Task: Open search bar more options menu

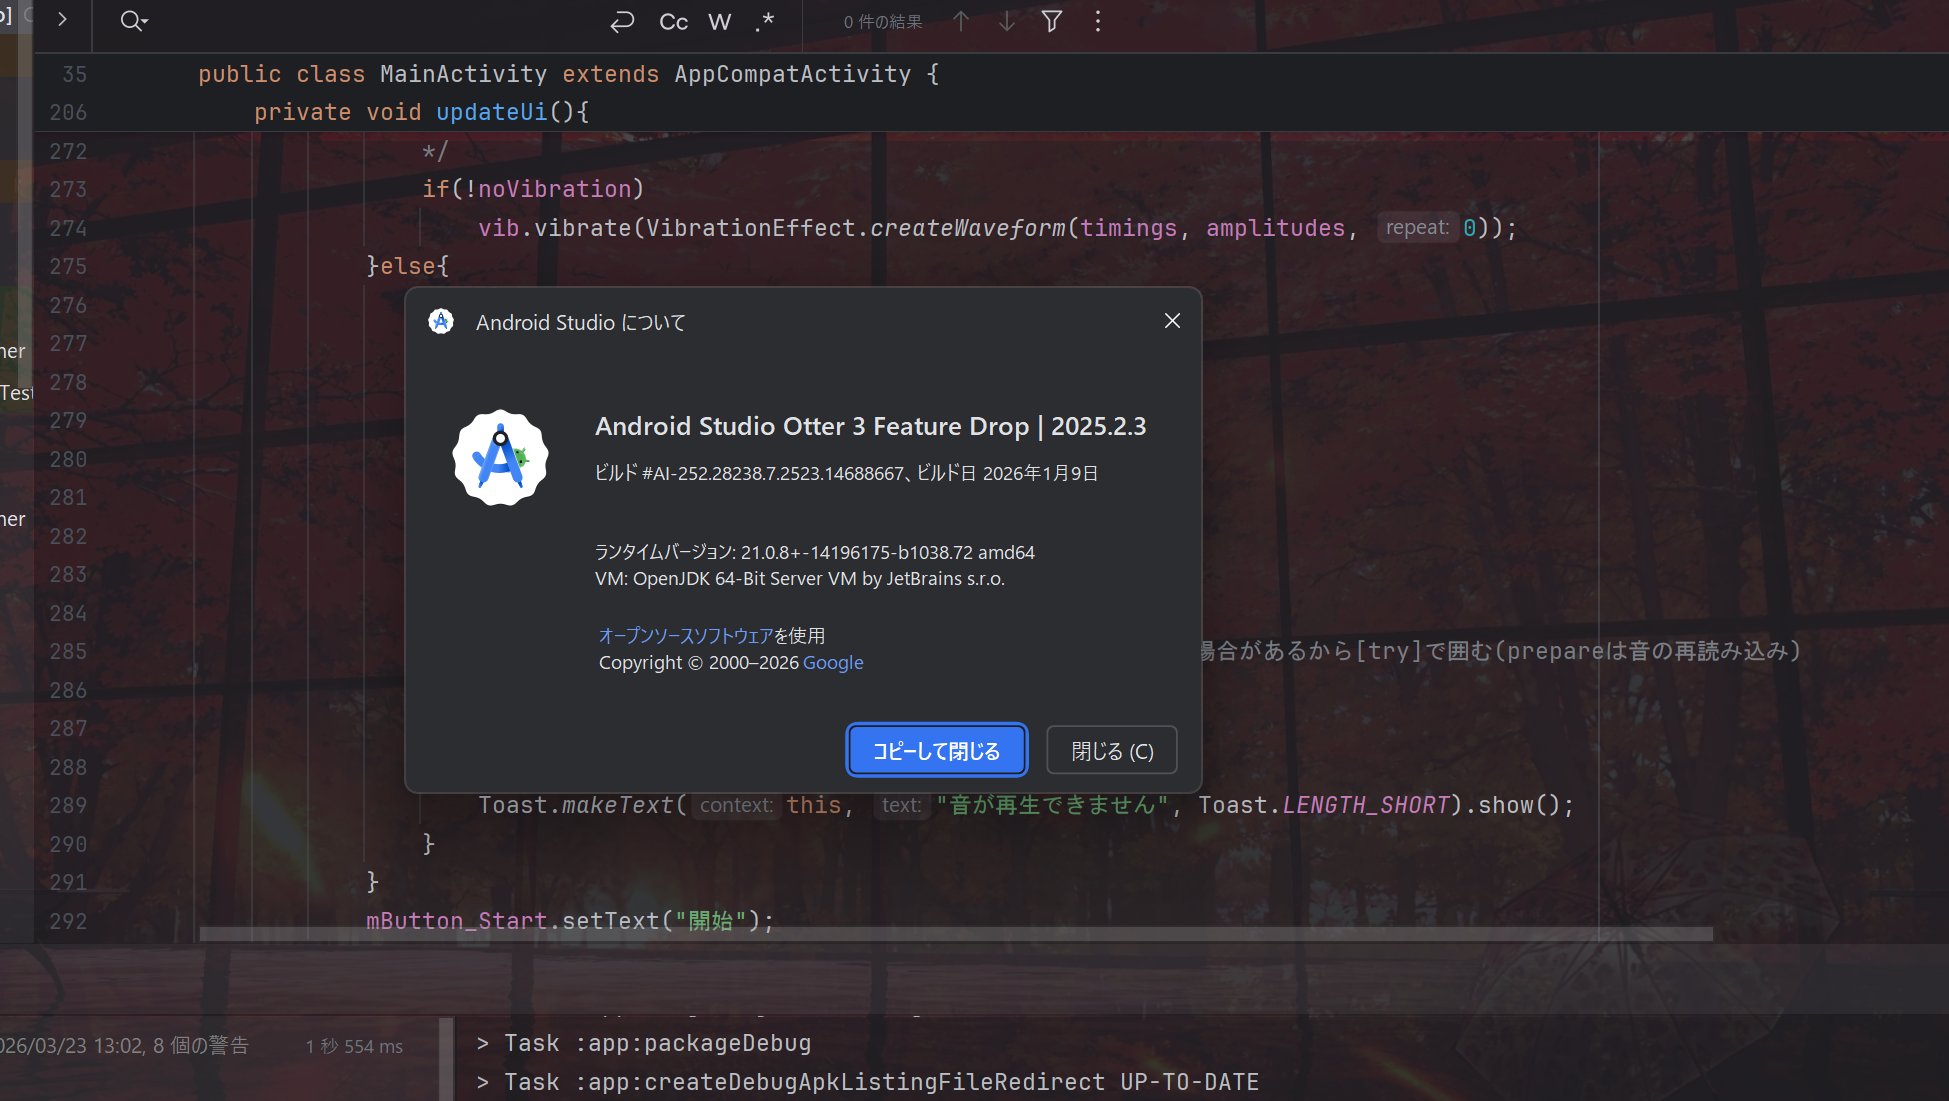Action: coord(1097,21)
